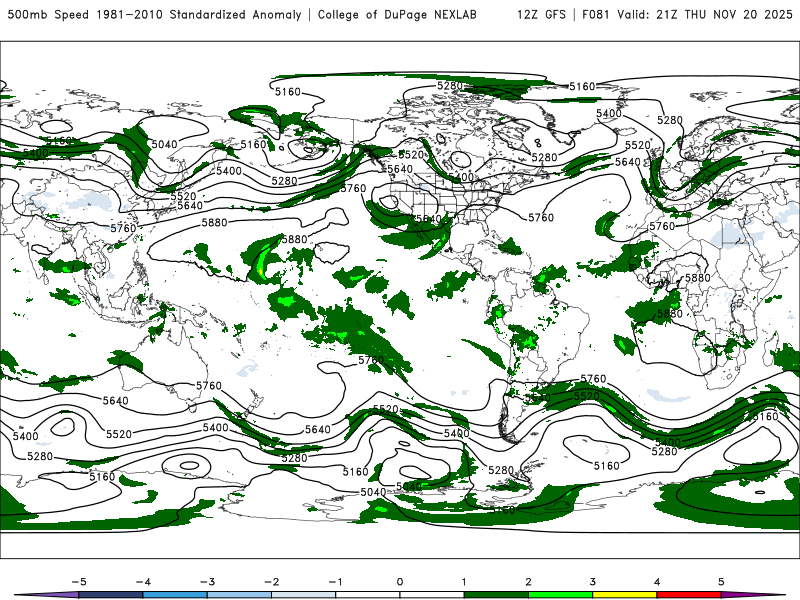This screenshot has height=600, width=800.
Task: Click the bright green 2 to 3 colorbar segment
Action: coord(561,595)
